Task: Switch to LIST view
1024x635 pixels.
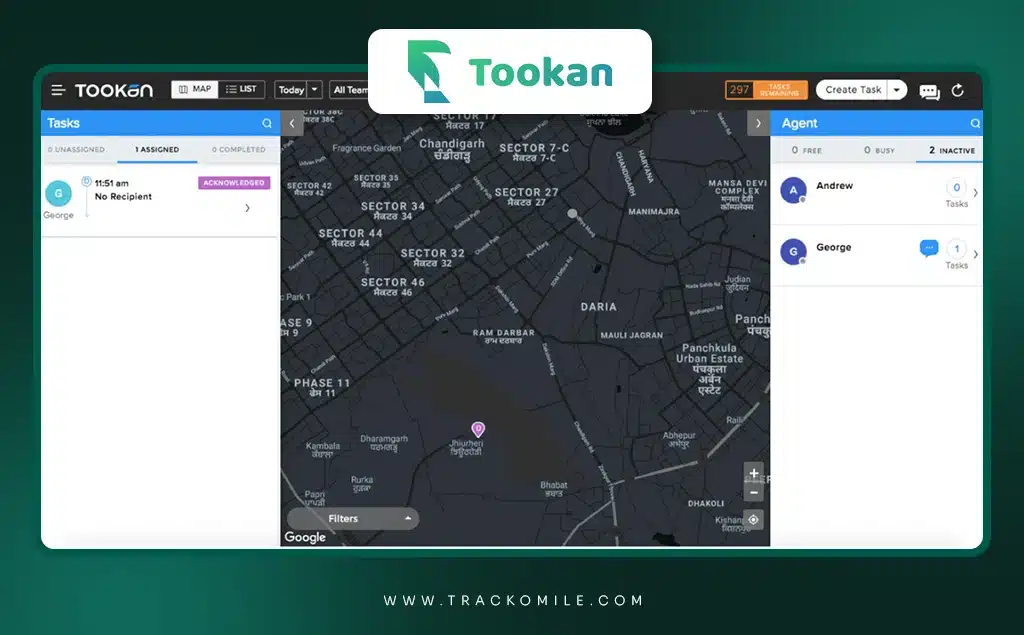Action: [241, 89]
